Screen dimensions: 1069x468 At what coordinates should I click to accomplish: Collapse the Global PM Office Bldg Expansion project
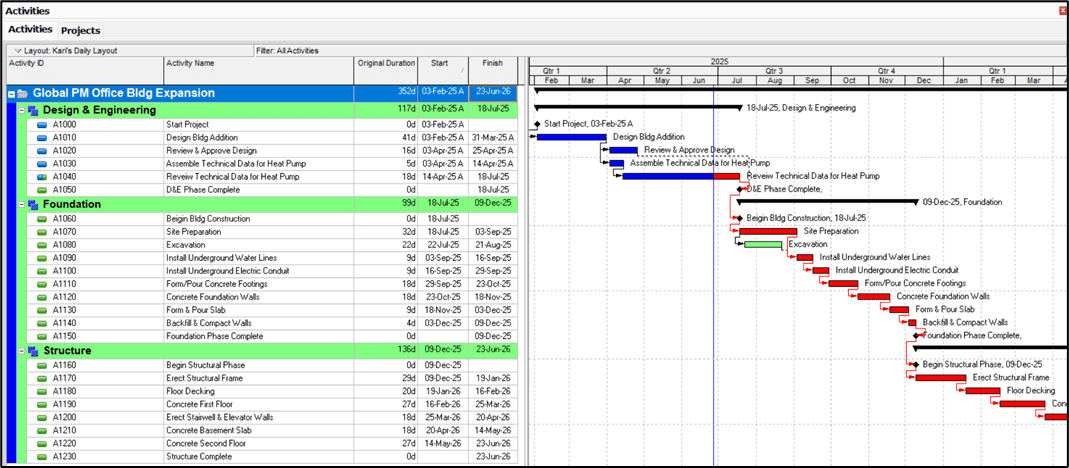click(x=11, y=93)
